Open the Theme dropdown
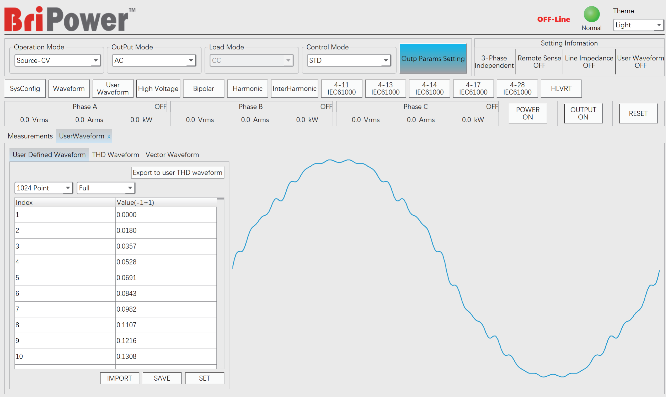The image size is (666, 397). [x=638, y=25]
